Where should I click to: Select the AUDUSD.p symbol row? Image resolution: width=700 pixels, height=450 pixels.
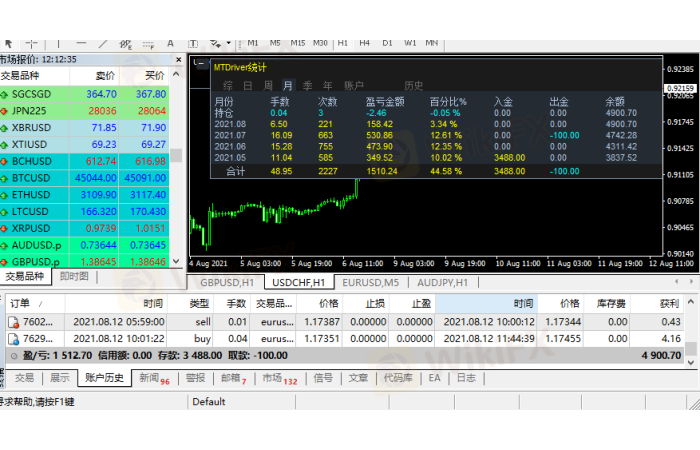click(84, 245)
